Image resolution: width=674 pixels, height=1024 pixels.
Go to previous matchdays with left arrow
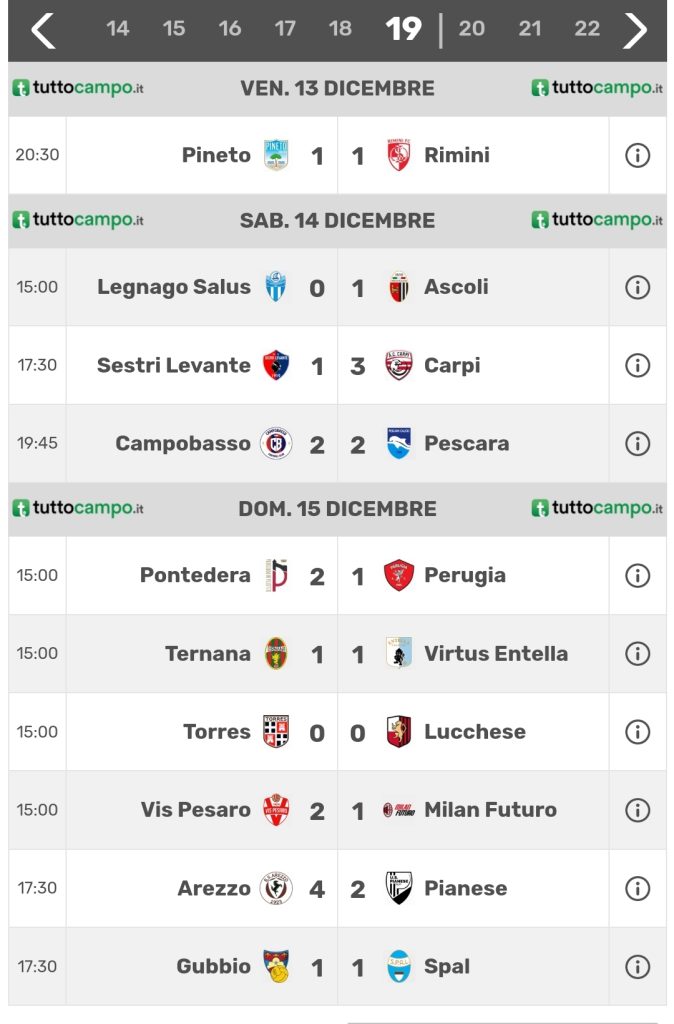(x=43, y=30)
